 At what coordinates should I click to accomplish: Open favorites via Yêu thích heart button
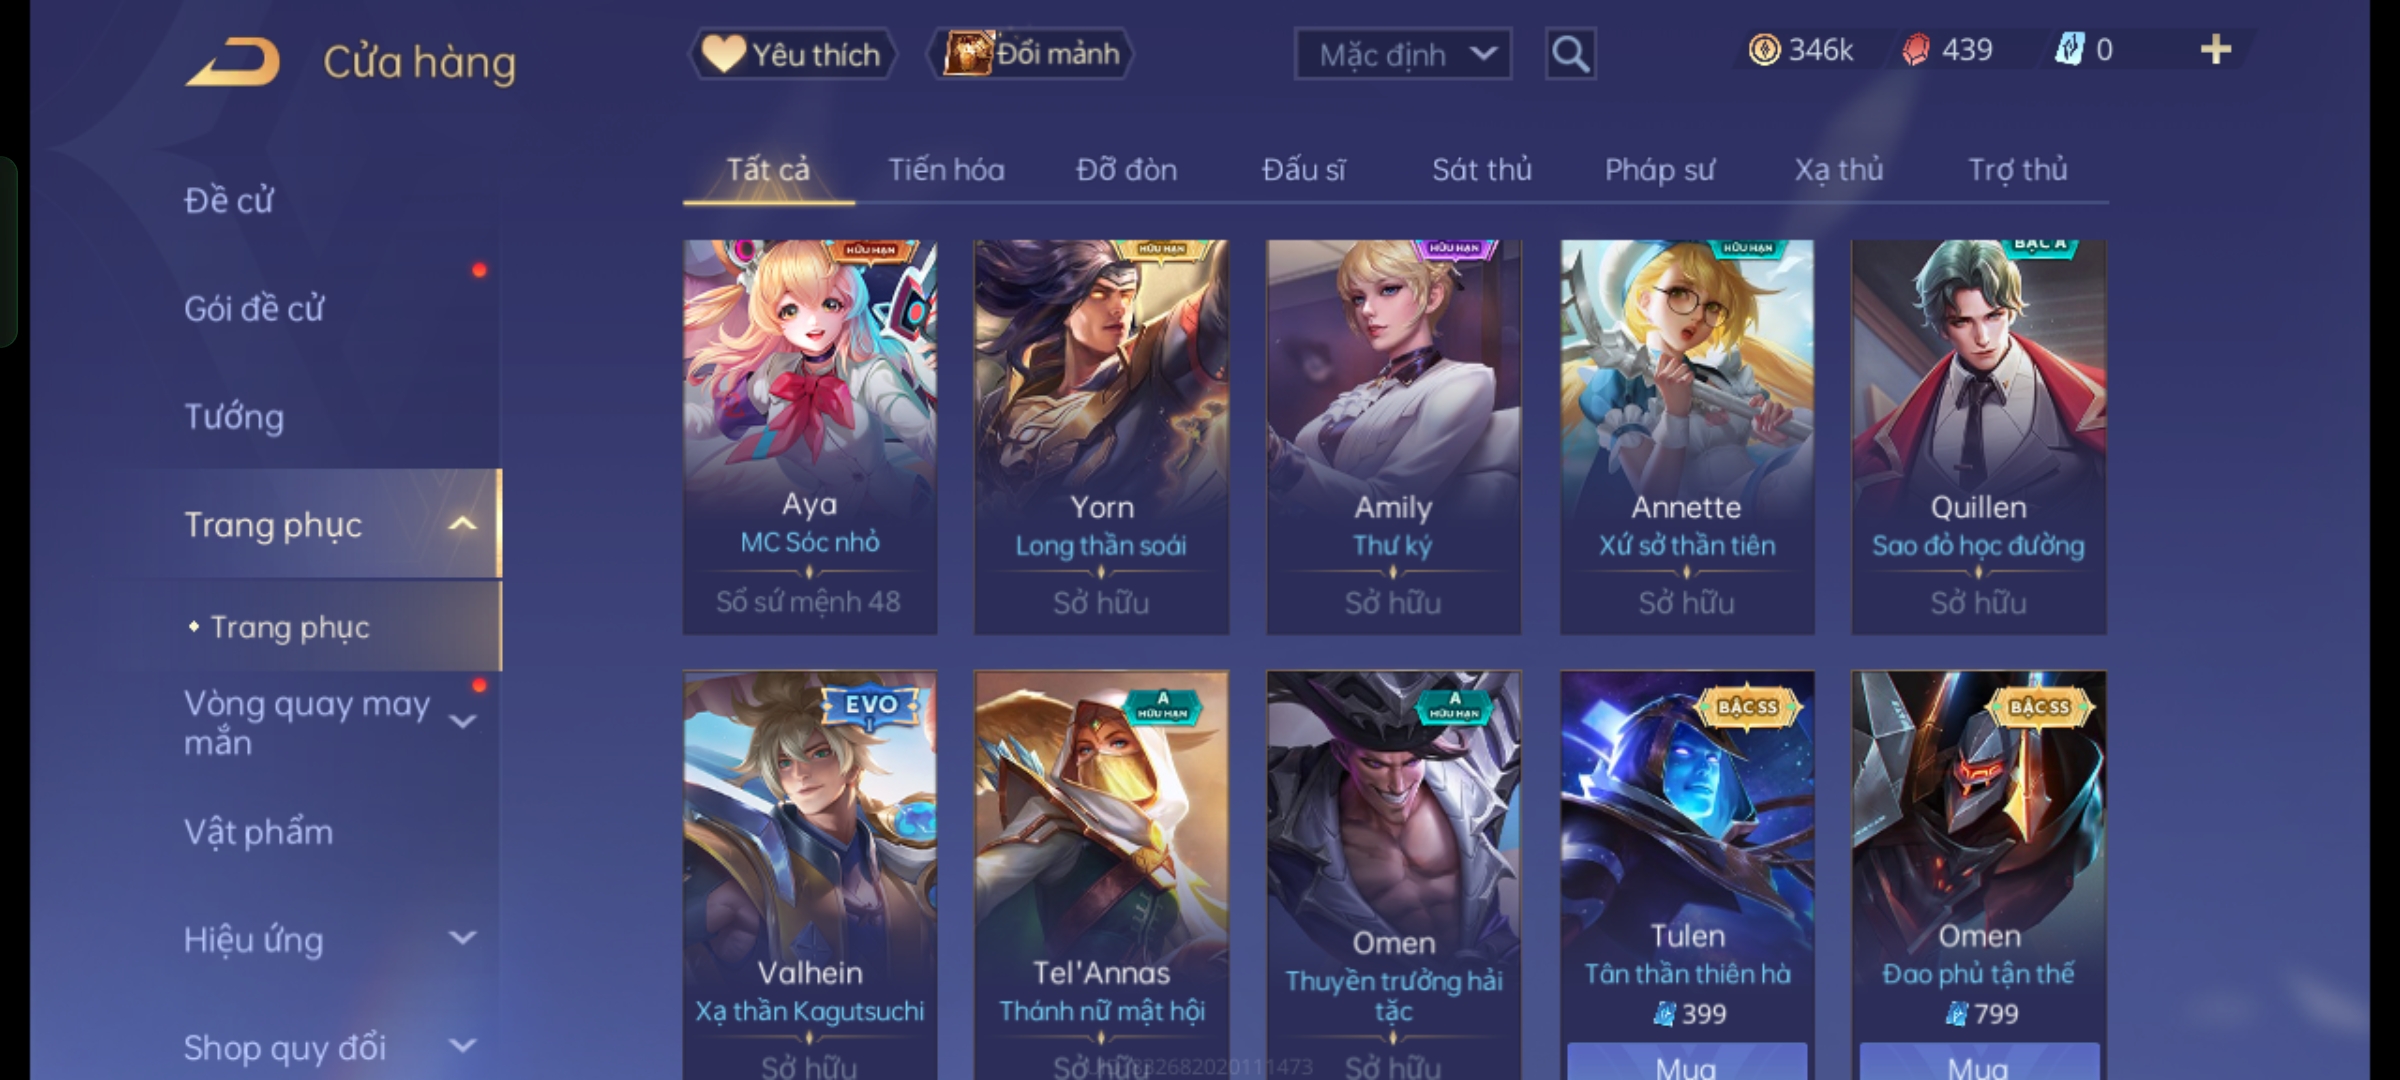792,54
